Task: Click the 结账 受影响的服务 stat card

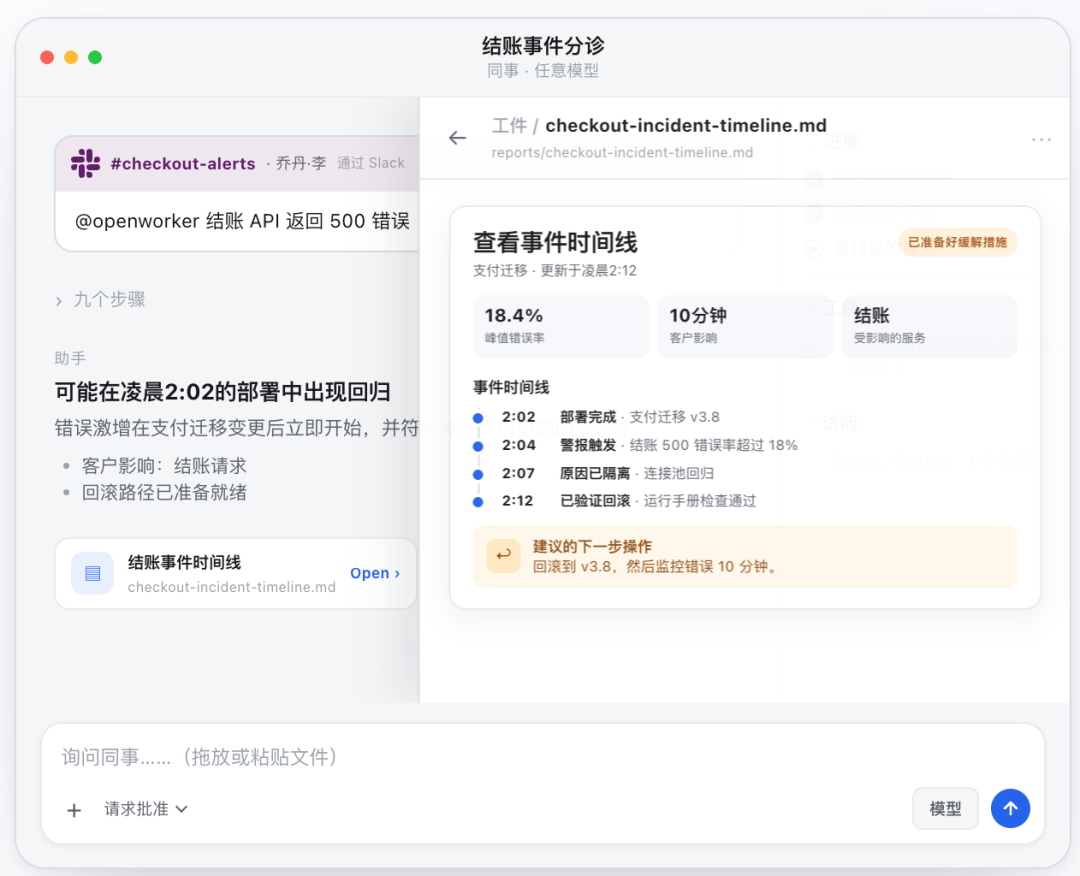Action: [x=929, y=326]
